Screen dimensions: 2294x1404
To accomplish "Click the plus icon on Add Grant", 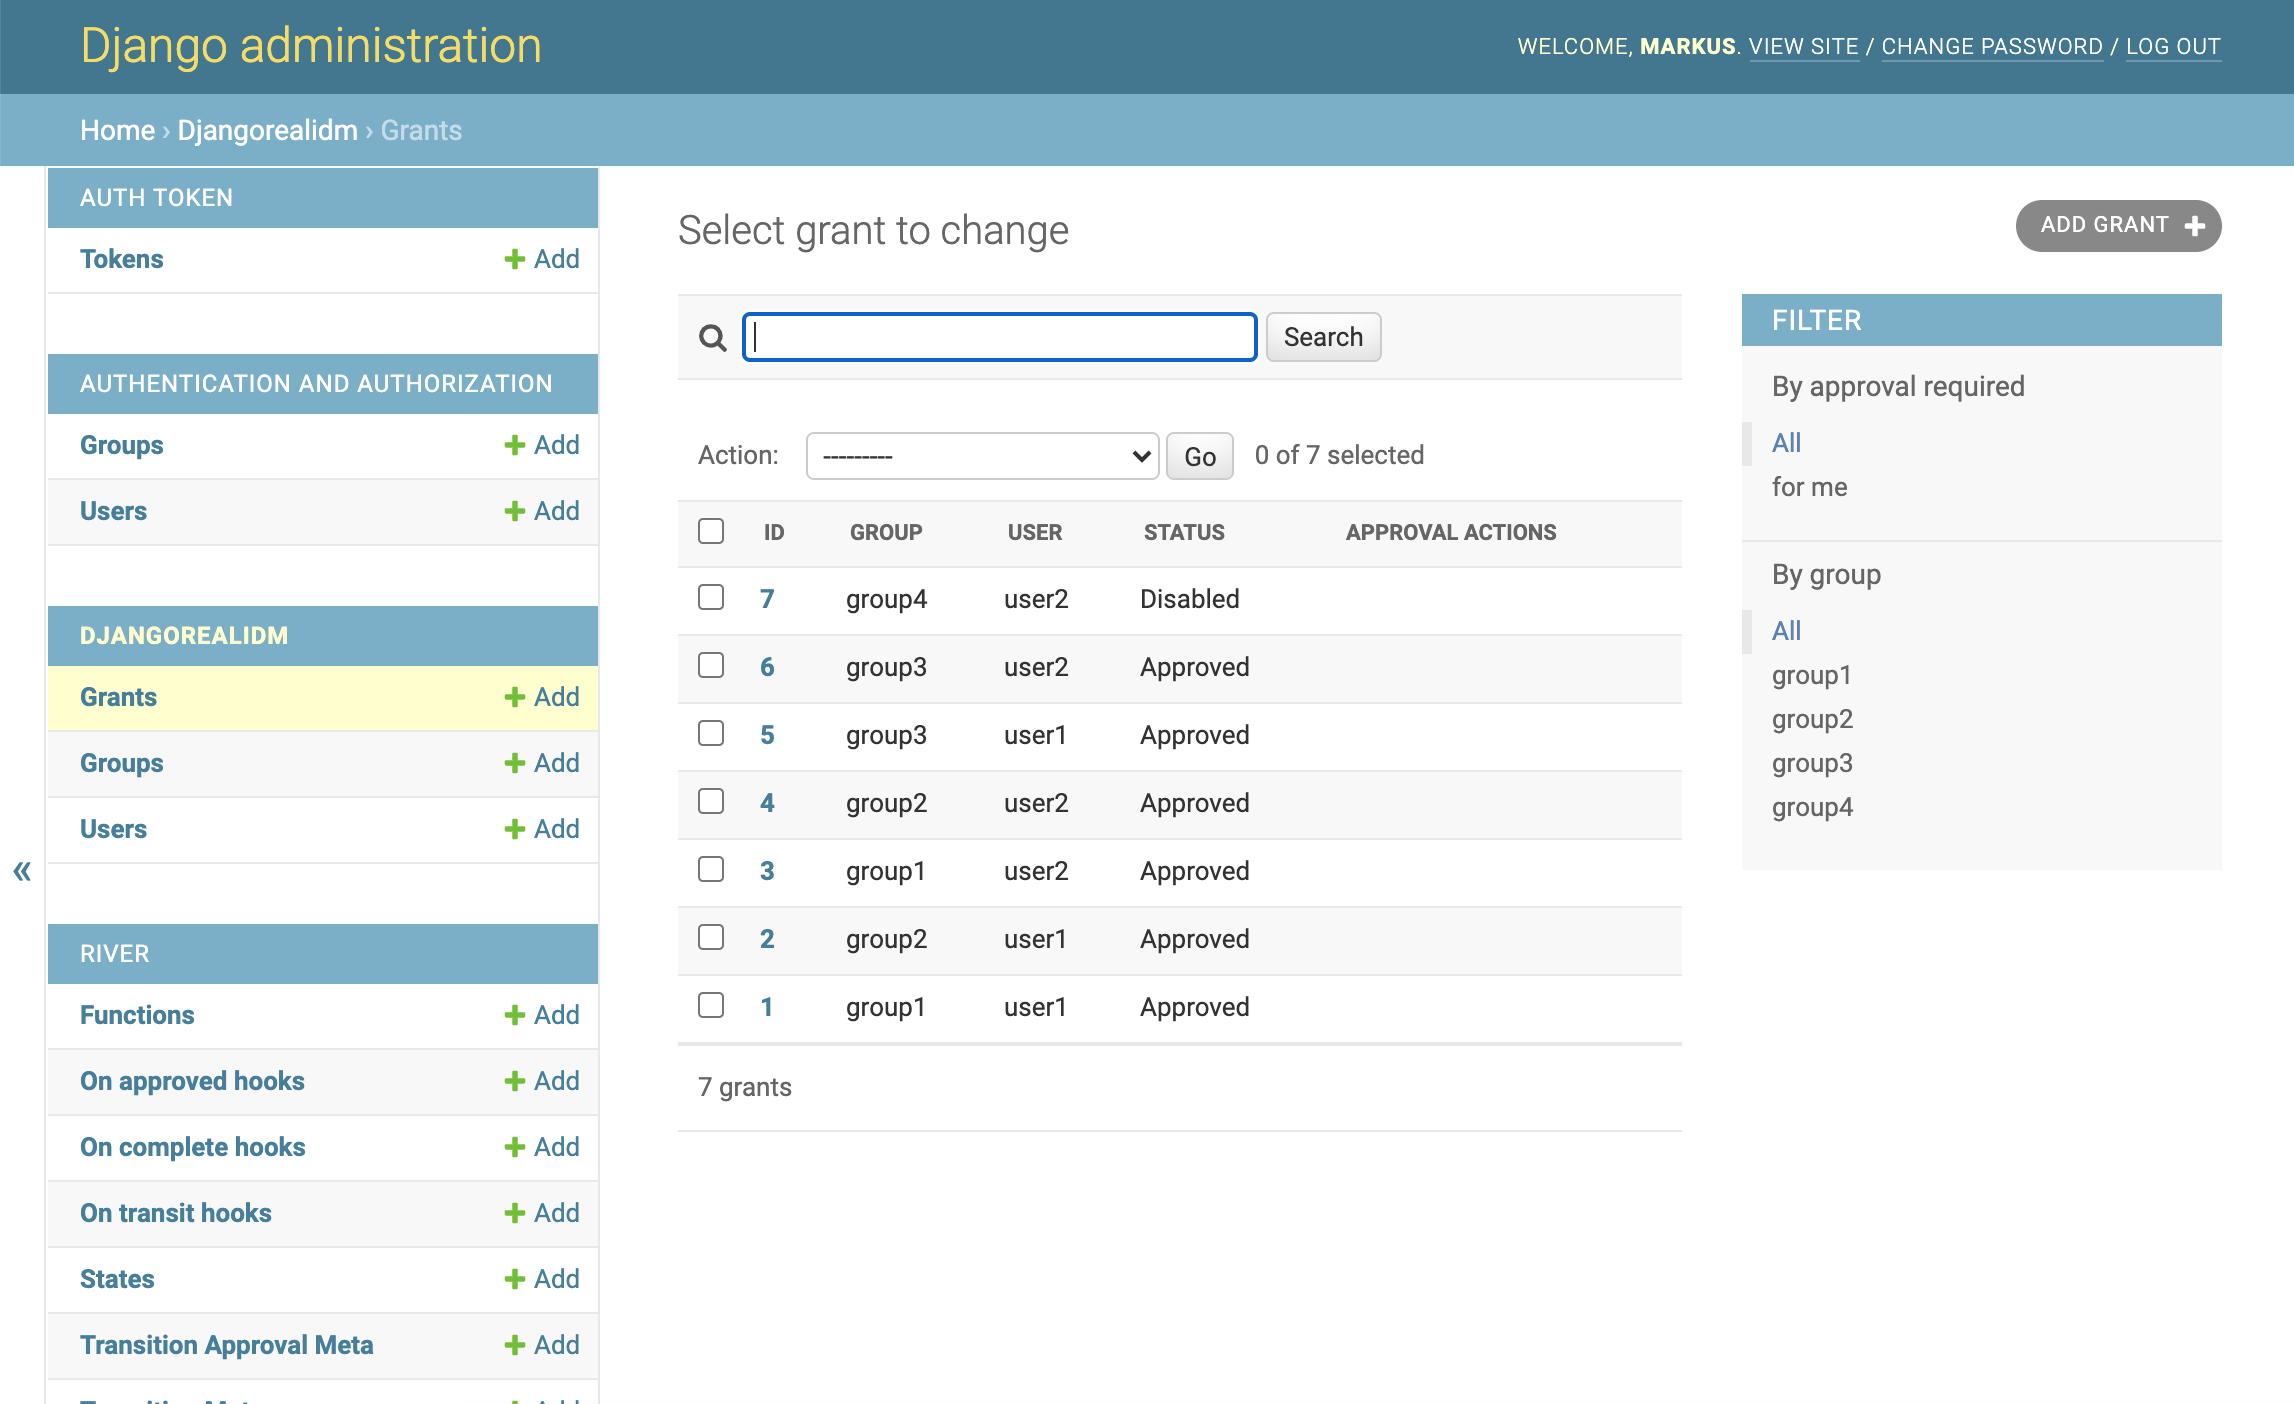I will pos(2194,226).
